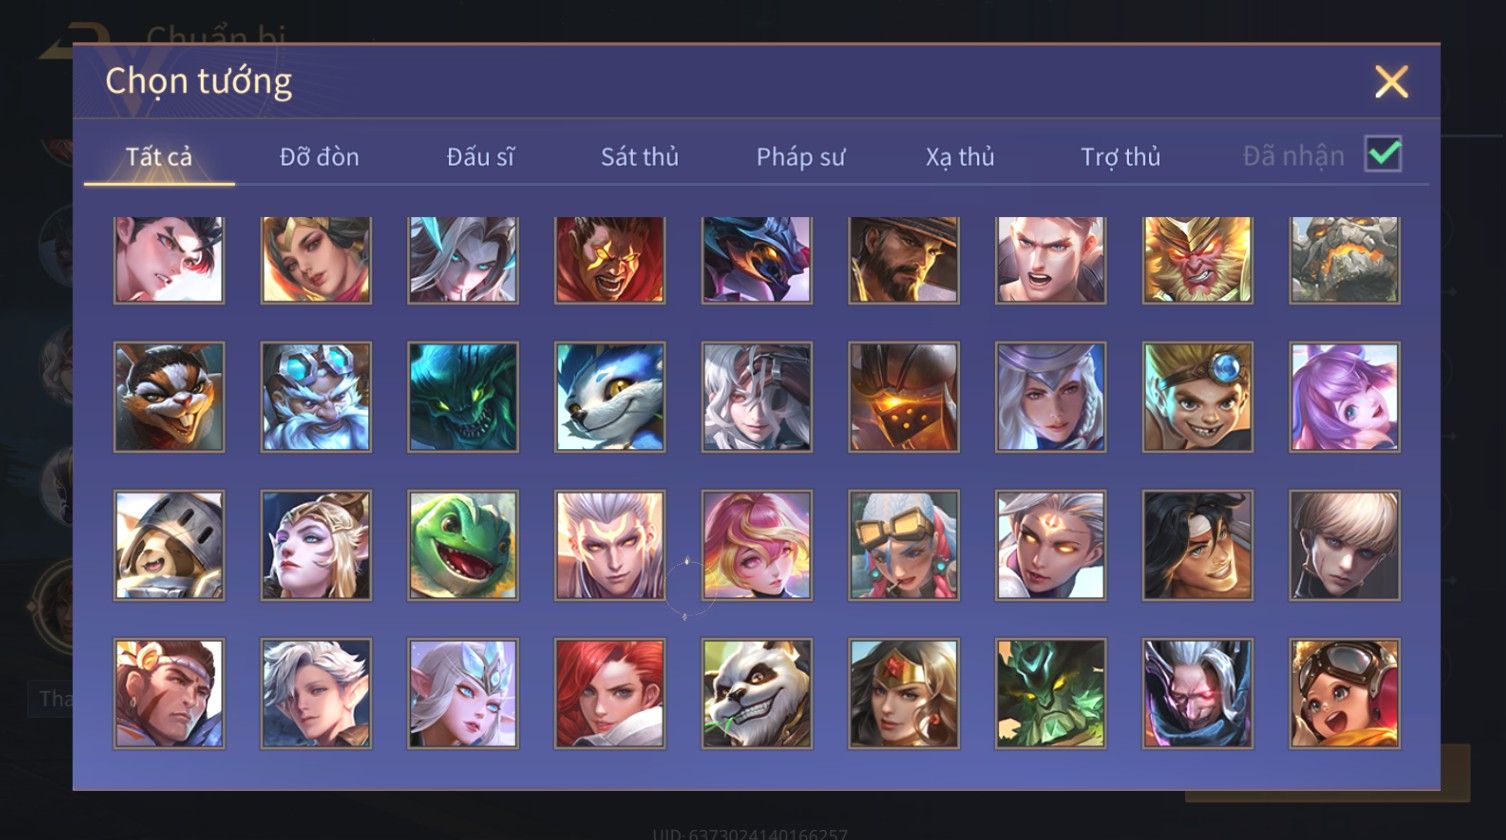Screen dimensions: 1506x840
Task: Select the bearded man with wide hat
Action: click(904, 260)
